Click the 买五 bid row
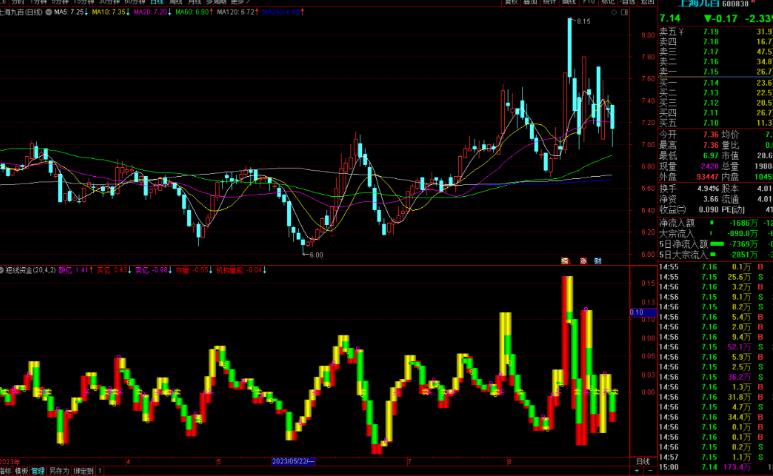Image resolution: width=773 pixels, height=476 pixels. pos(716,123)
